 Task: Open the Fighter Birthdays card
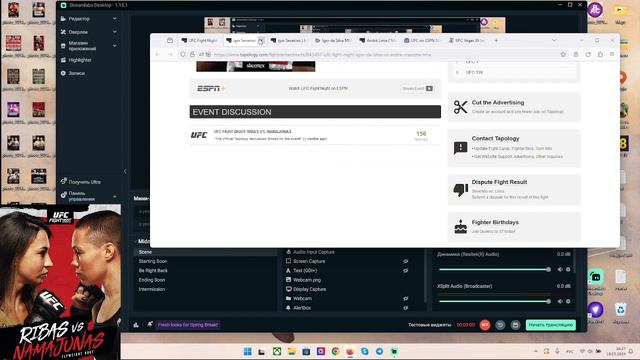tap(514, 227)
